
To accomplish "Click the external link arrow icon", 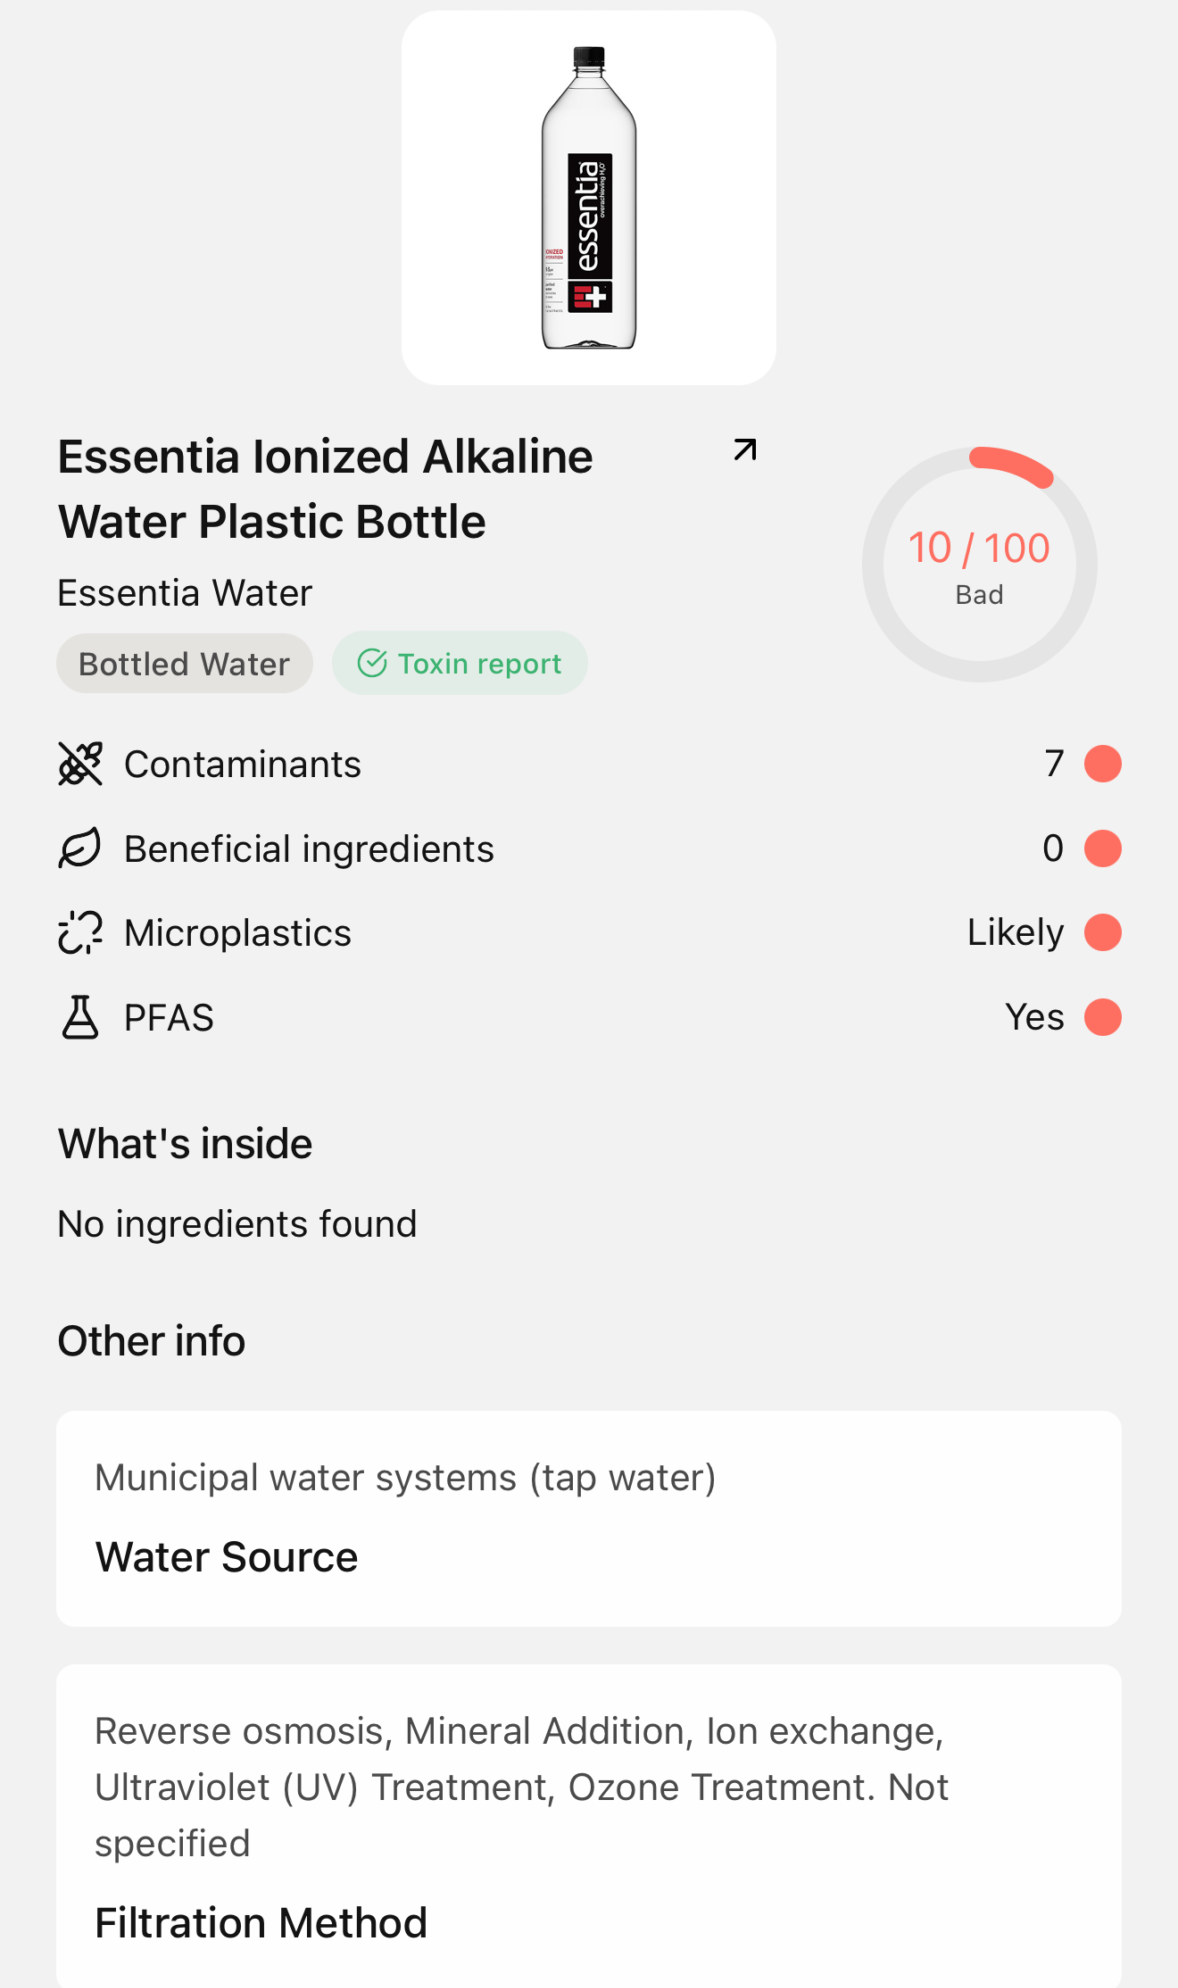I will pos(744,450).
